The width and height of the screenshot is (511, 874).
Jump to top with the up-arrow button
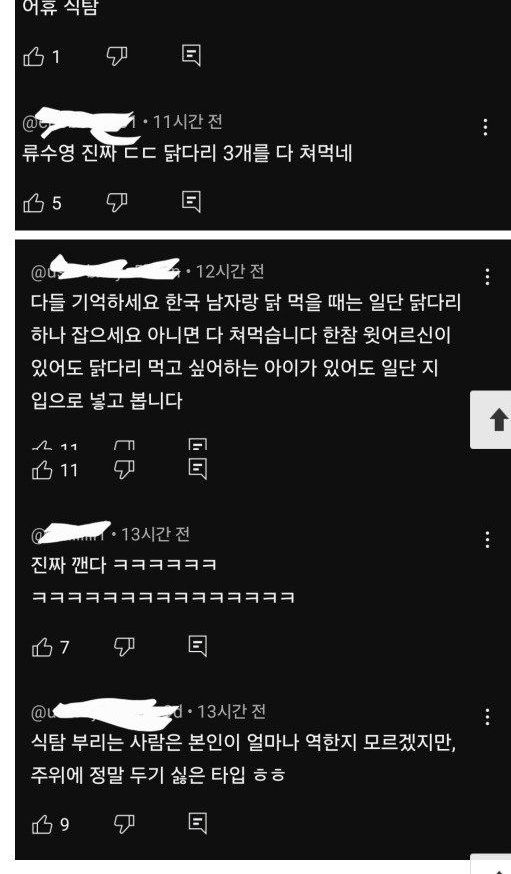pyautogui.click(x=491, y=420)
